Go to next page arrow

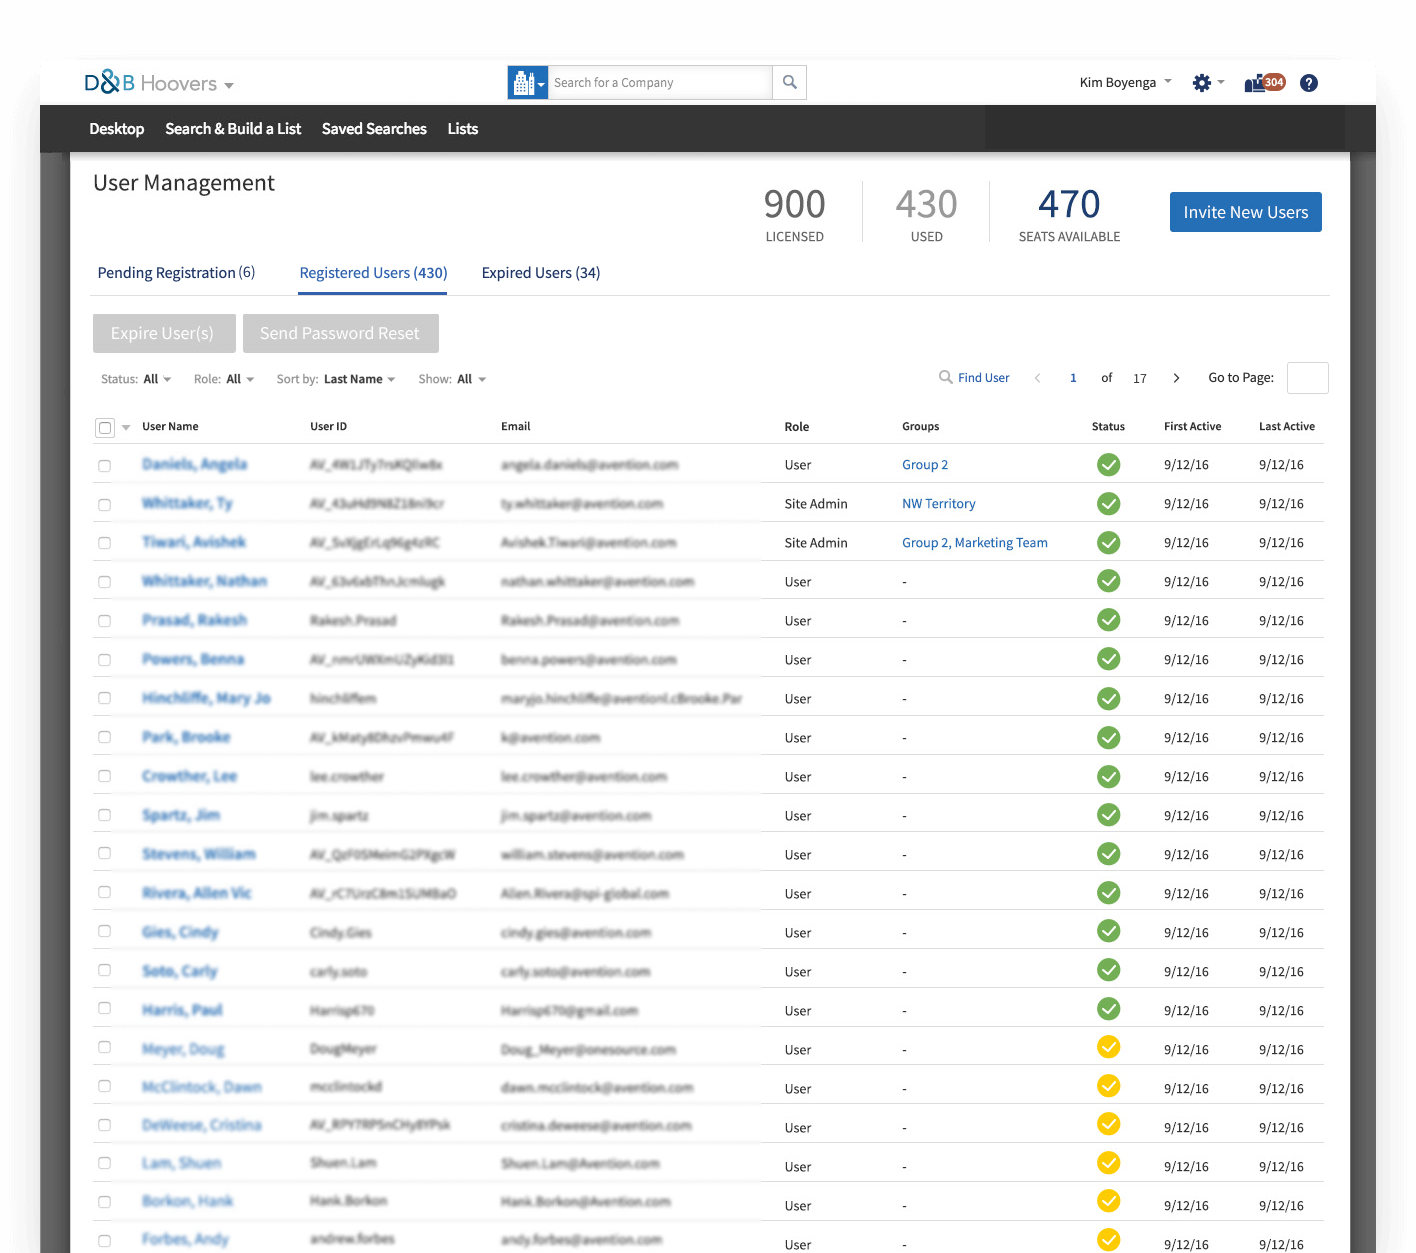[1176, 378]
